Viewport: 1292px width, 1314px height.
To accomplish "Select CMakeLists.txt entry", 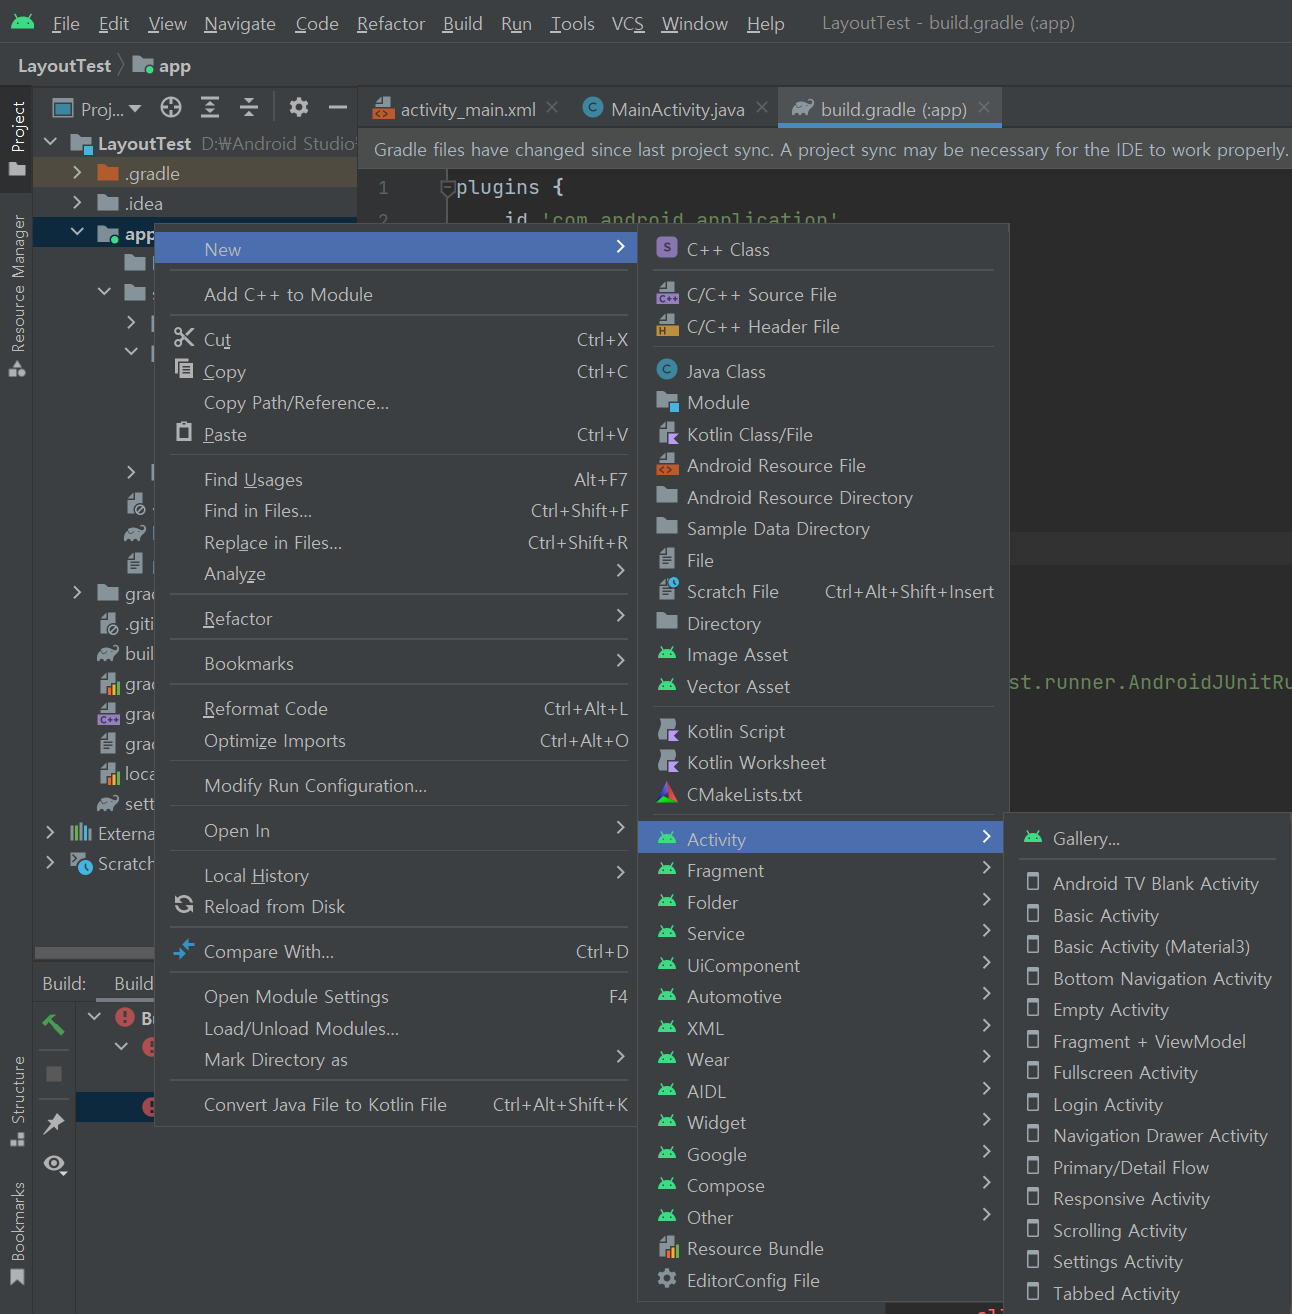I will 824,794.
